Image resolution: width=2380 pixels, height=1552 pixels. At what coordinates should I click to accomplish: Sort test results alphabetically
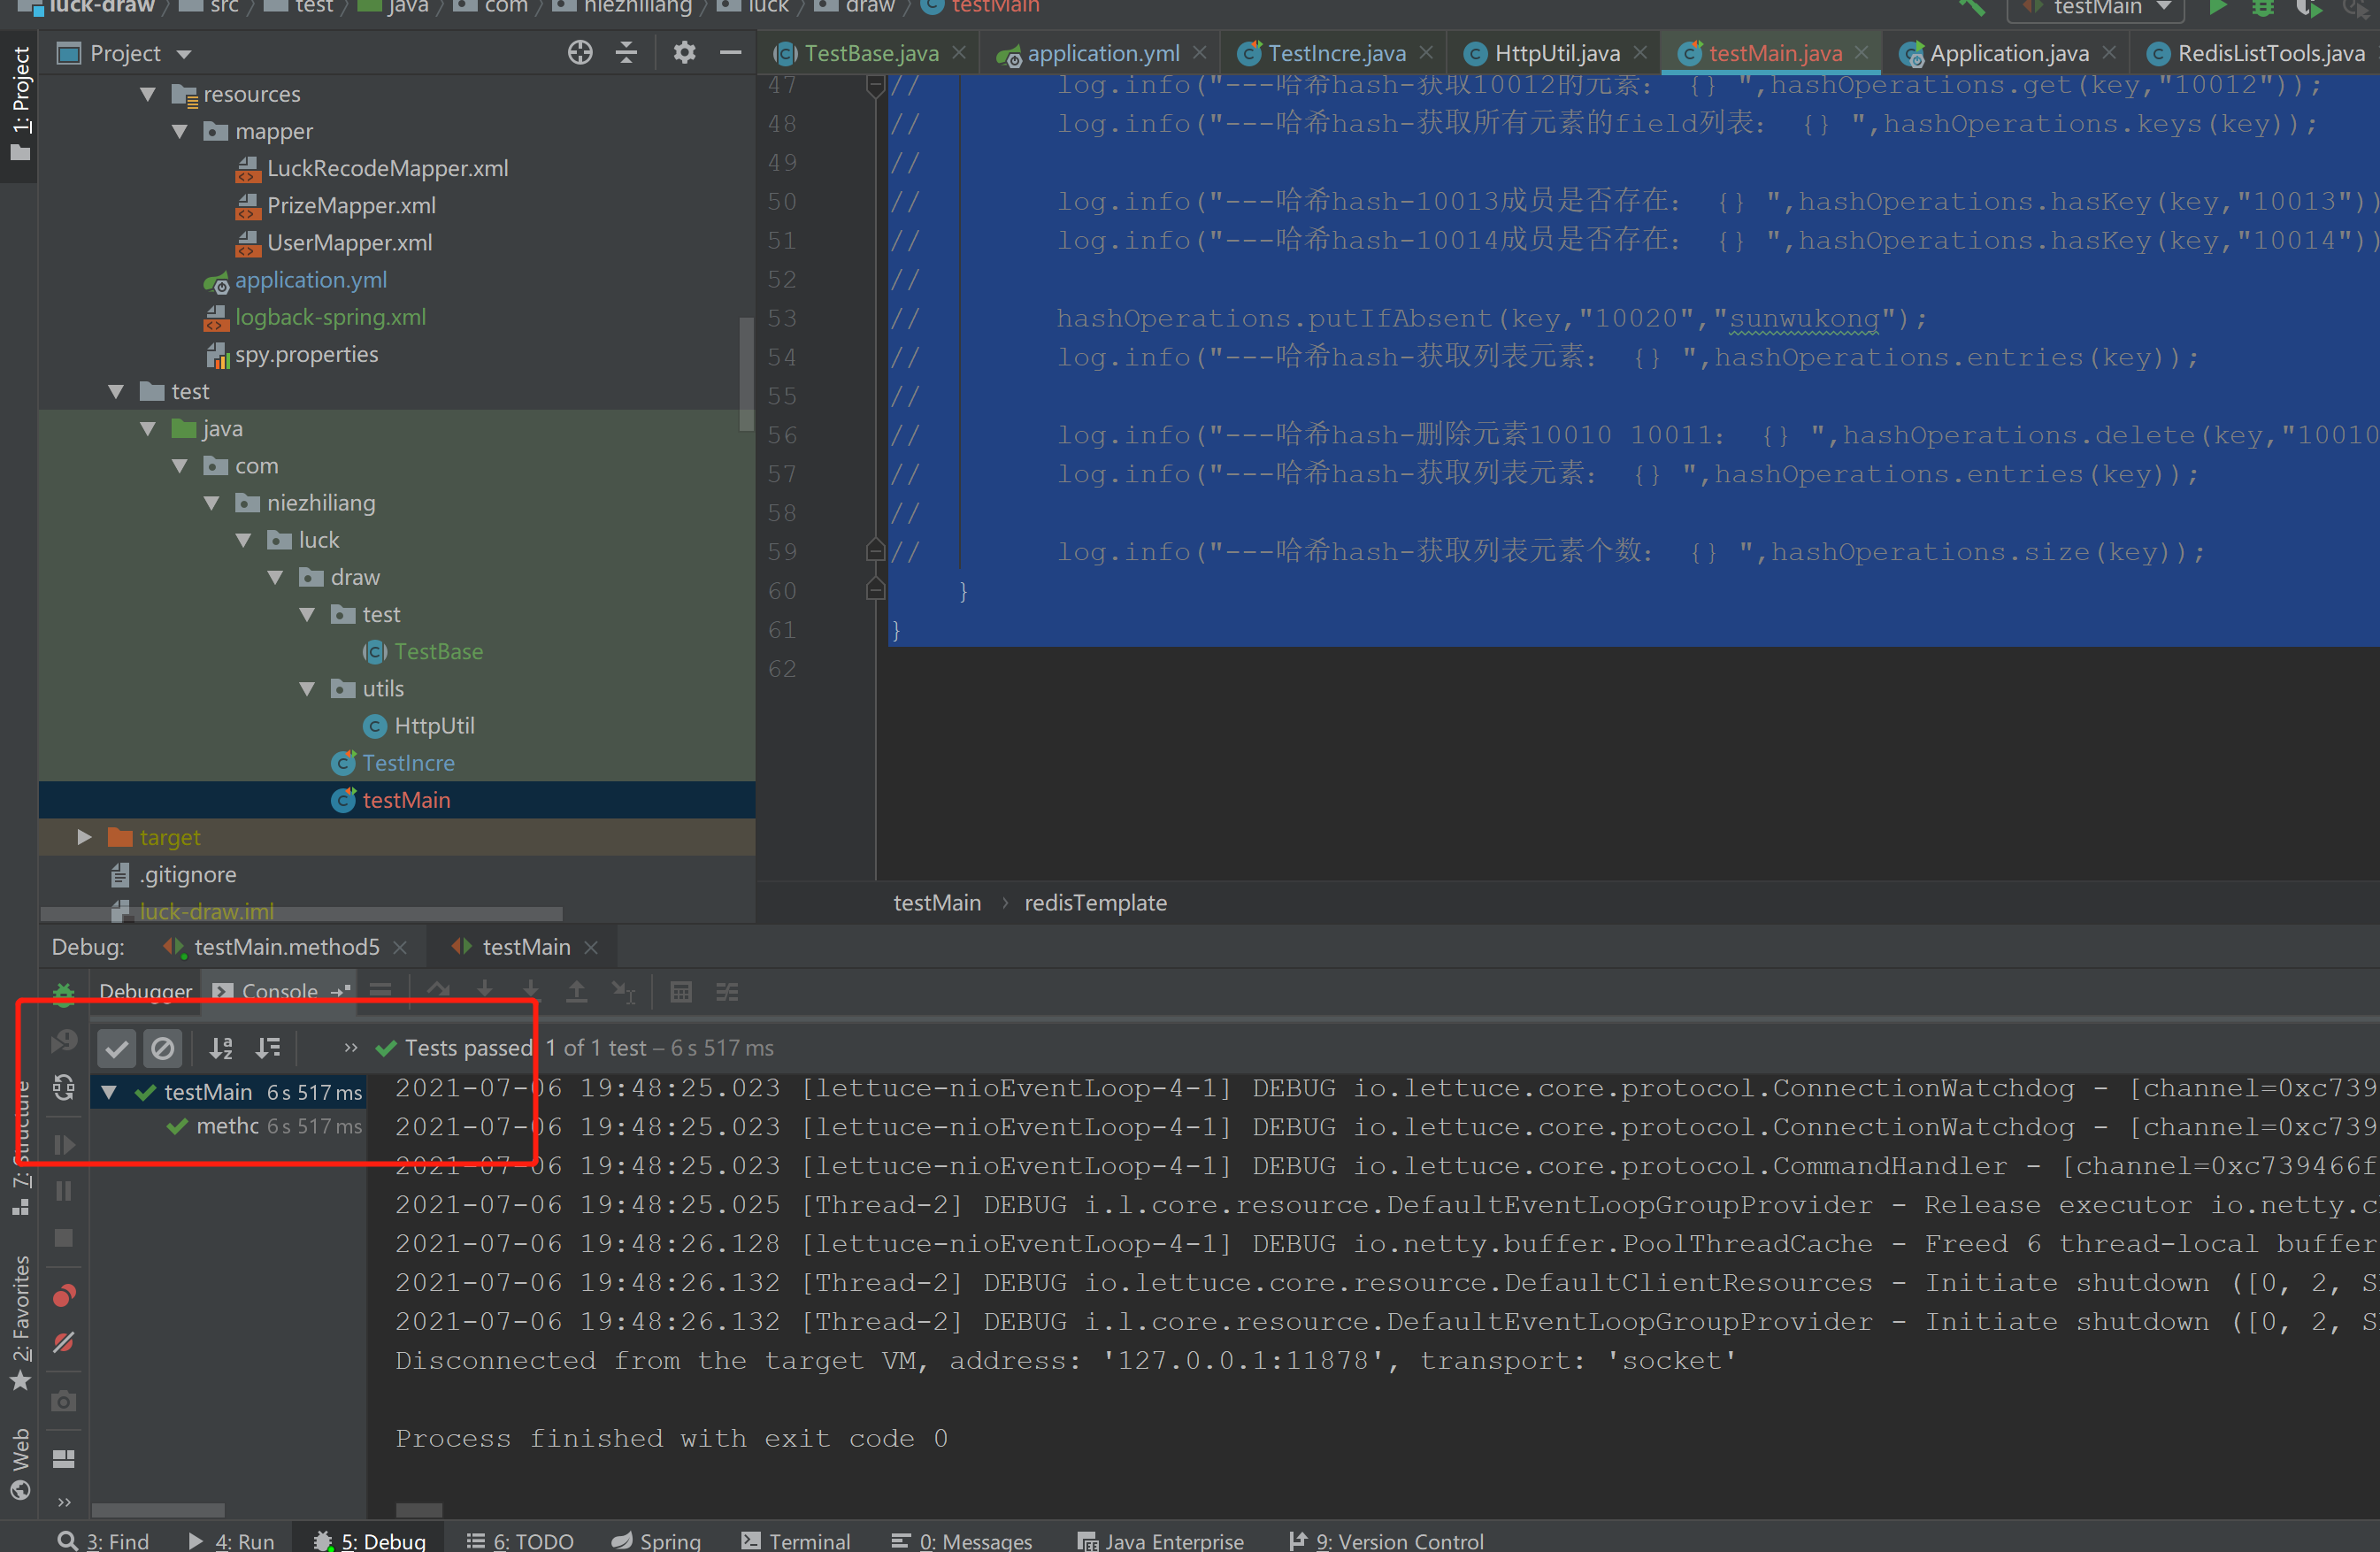[x=221, y=1048]
